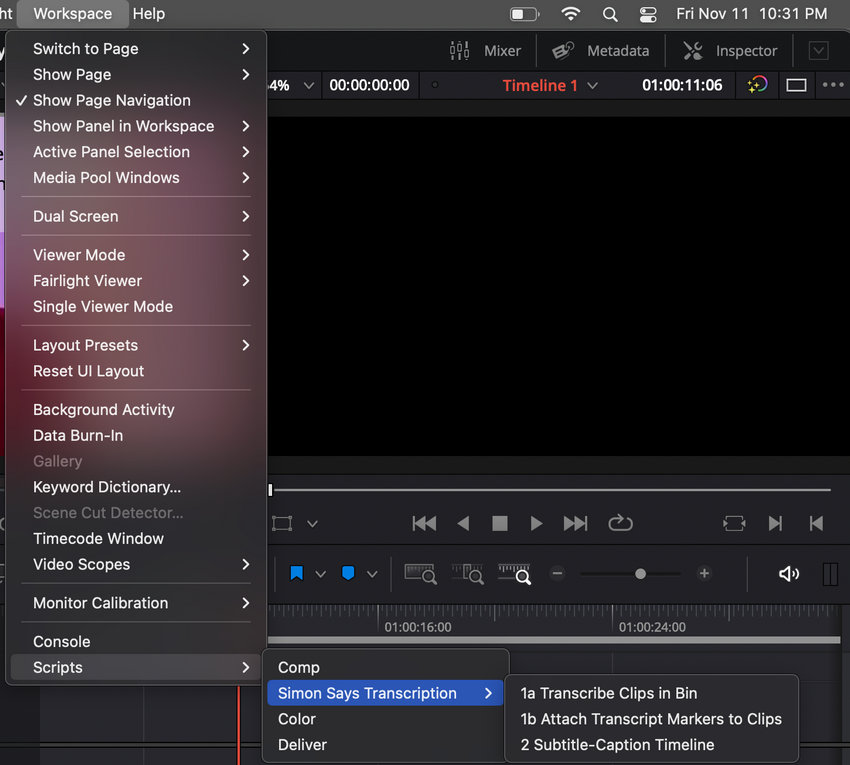Jump to last frame in transport
Image resolution: width=850 pixels, height=765 pixels.
pos(575,523)
